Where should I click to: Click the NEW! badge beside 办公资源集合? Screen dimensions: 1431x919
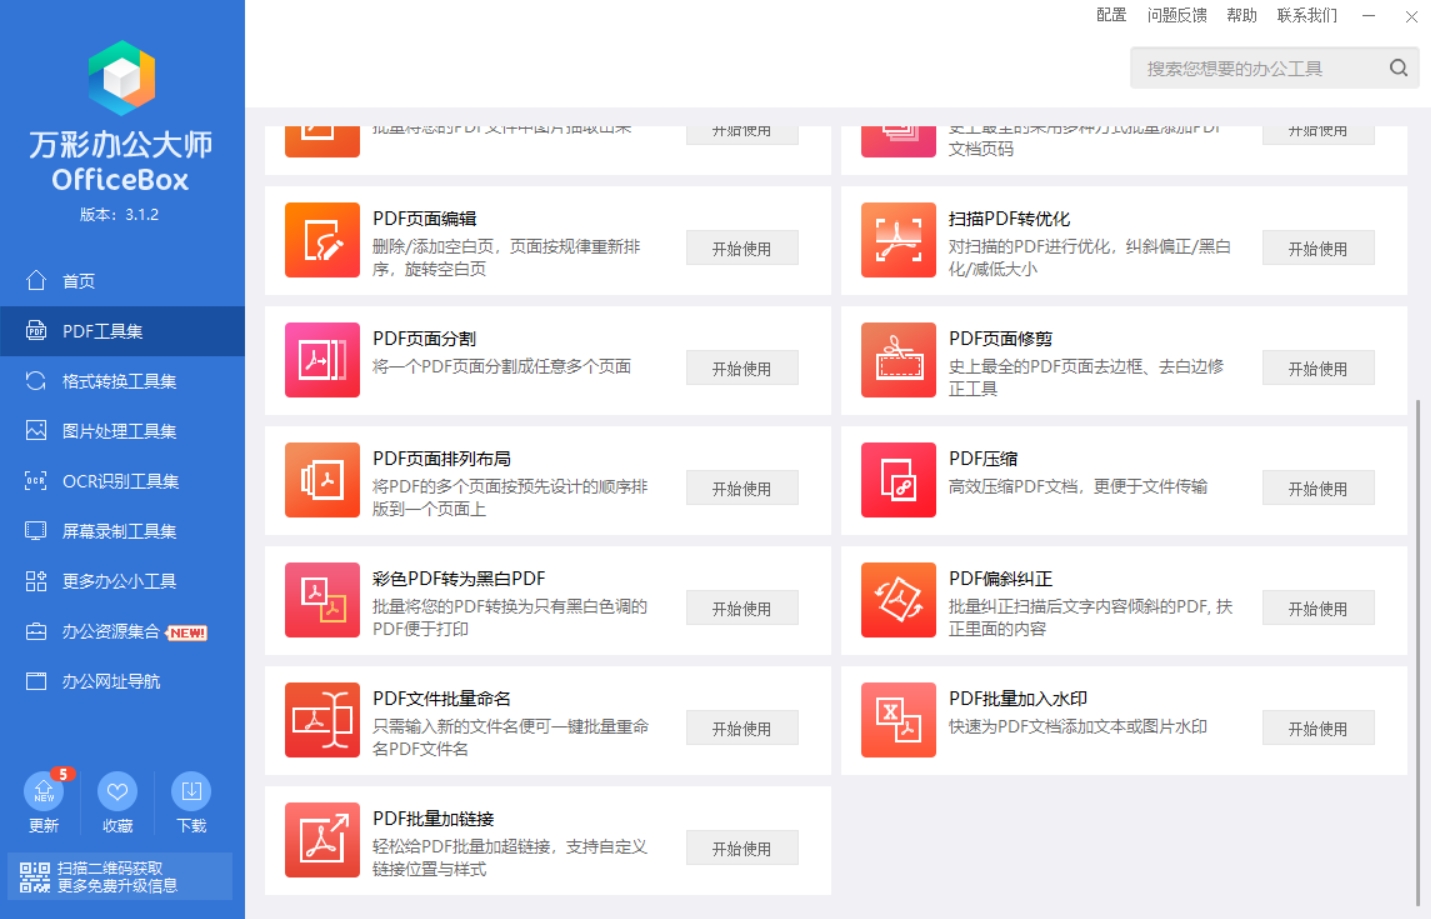[187, 633]
